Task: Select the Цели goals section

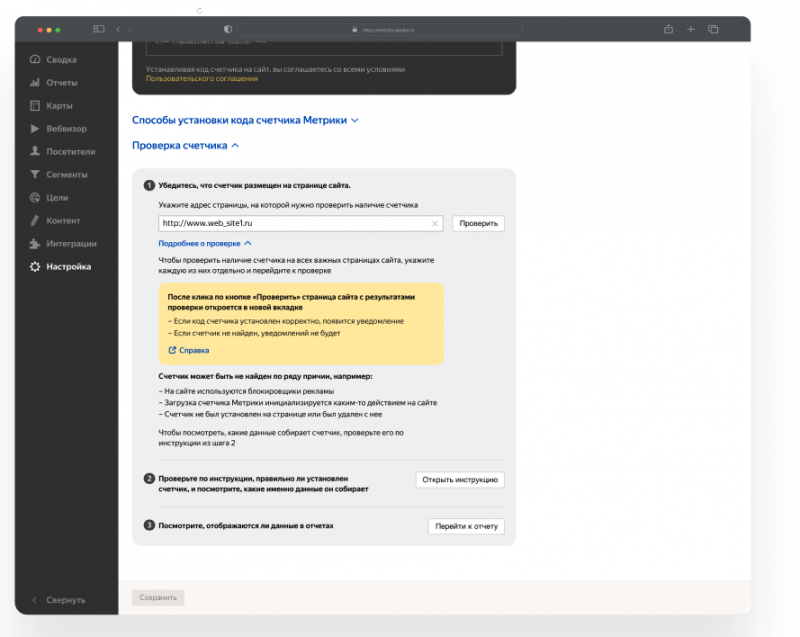Action: click(56, 198)
